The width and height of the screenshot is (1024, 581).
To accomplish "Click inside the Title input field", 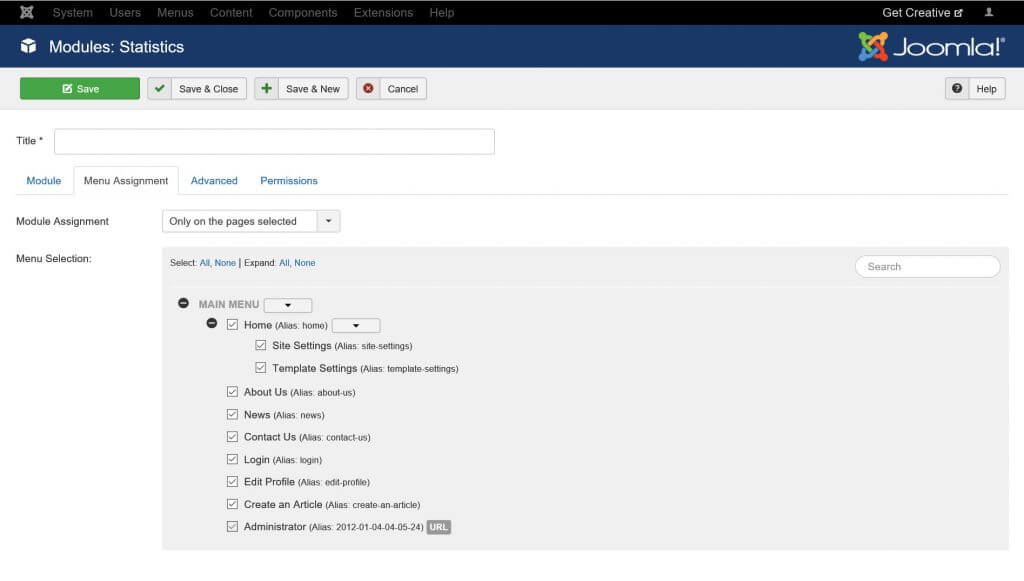I will (x=275, y=141).
